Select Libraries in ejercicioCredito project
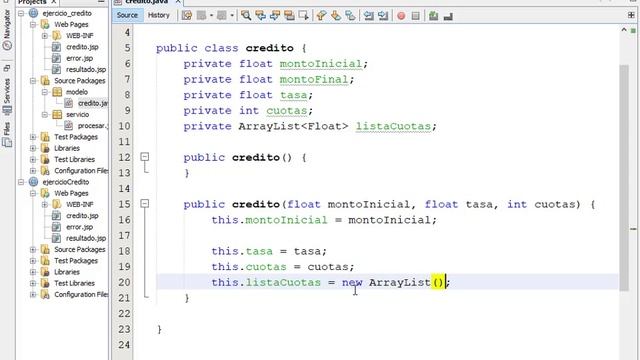 pos(67,272)
